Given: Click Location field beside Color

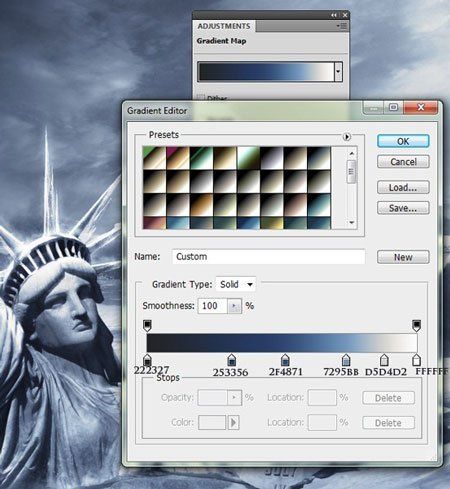Looking at the screenshot, I should click(322, 422).
